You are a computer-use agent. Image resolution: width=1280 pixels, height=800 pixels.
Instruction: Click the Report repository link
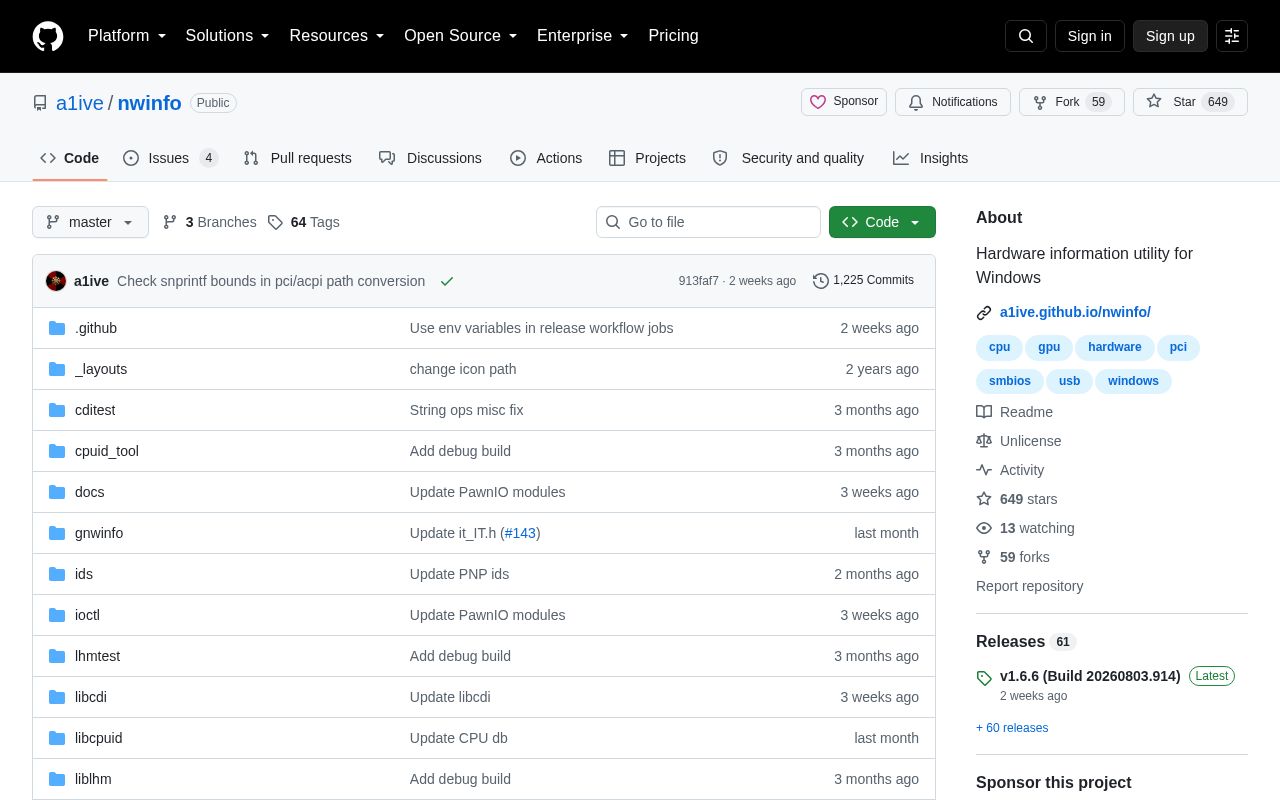tap(1030, 586)
